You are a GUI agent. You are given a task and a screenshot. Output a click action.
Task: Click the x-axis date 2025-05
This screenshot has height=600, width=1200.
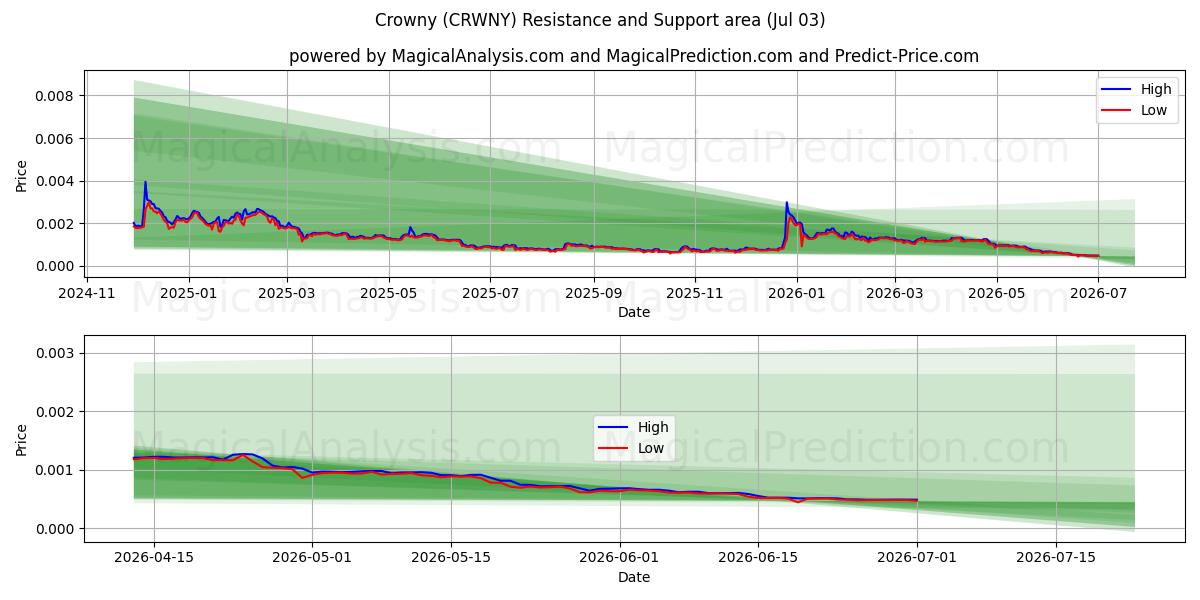[388, 293]
